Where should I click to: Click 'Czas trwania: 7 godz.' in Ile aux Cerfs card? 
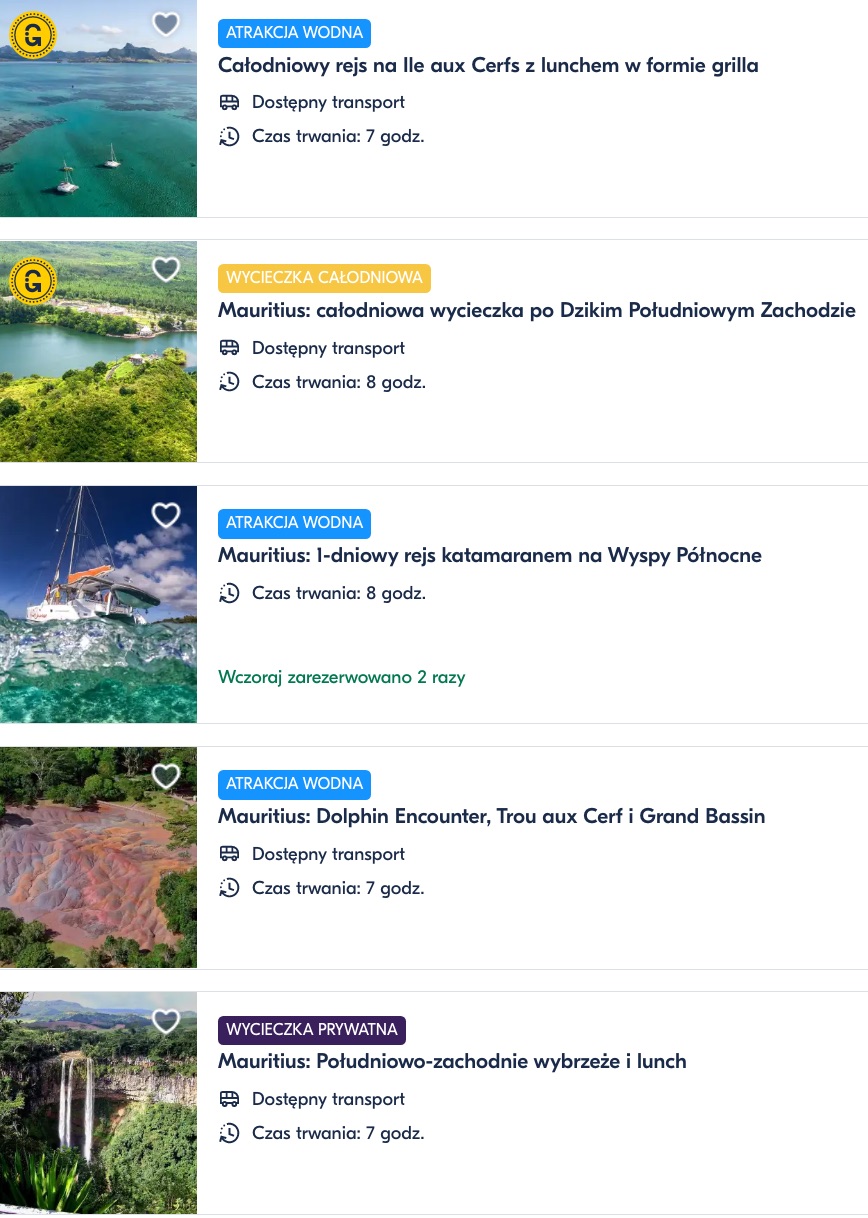338,136
